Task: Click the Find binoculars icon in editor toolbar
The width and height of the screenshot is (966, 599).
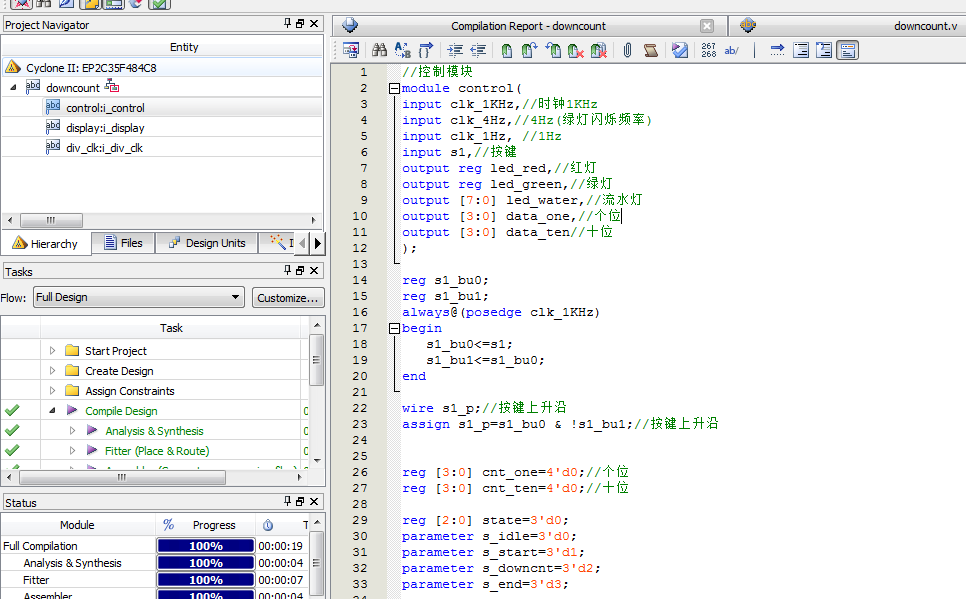Action: tap(379, 50)
